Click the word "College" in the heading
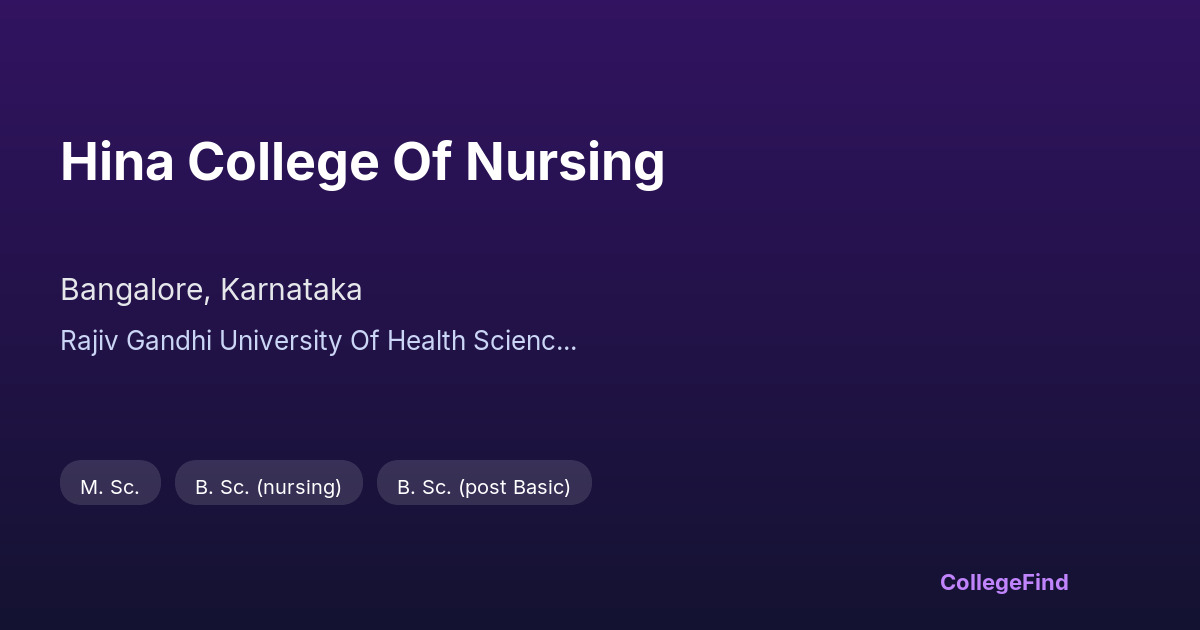Image resolution: width=1200 pixels, height=630 pixels. coord(283,162)
